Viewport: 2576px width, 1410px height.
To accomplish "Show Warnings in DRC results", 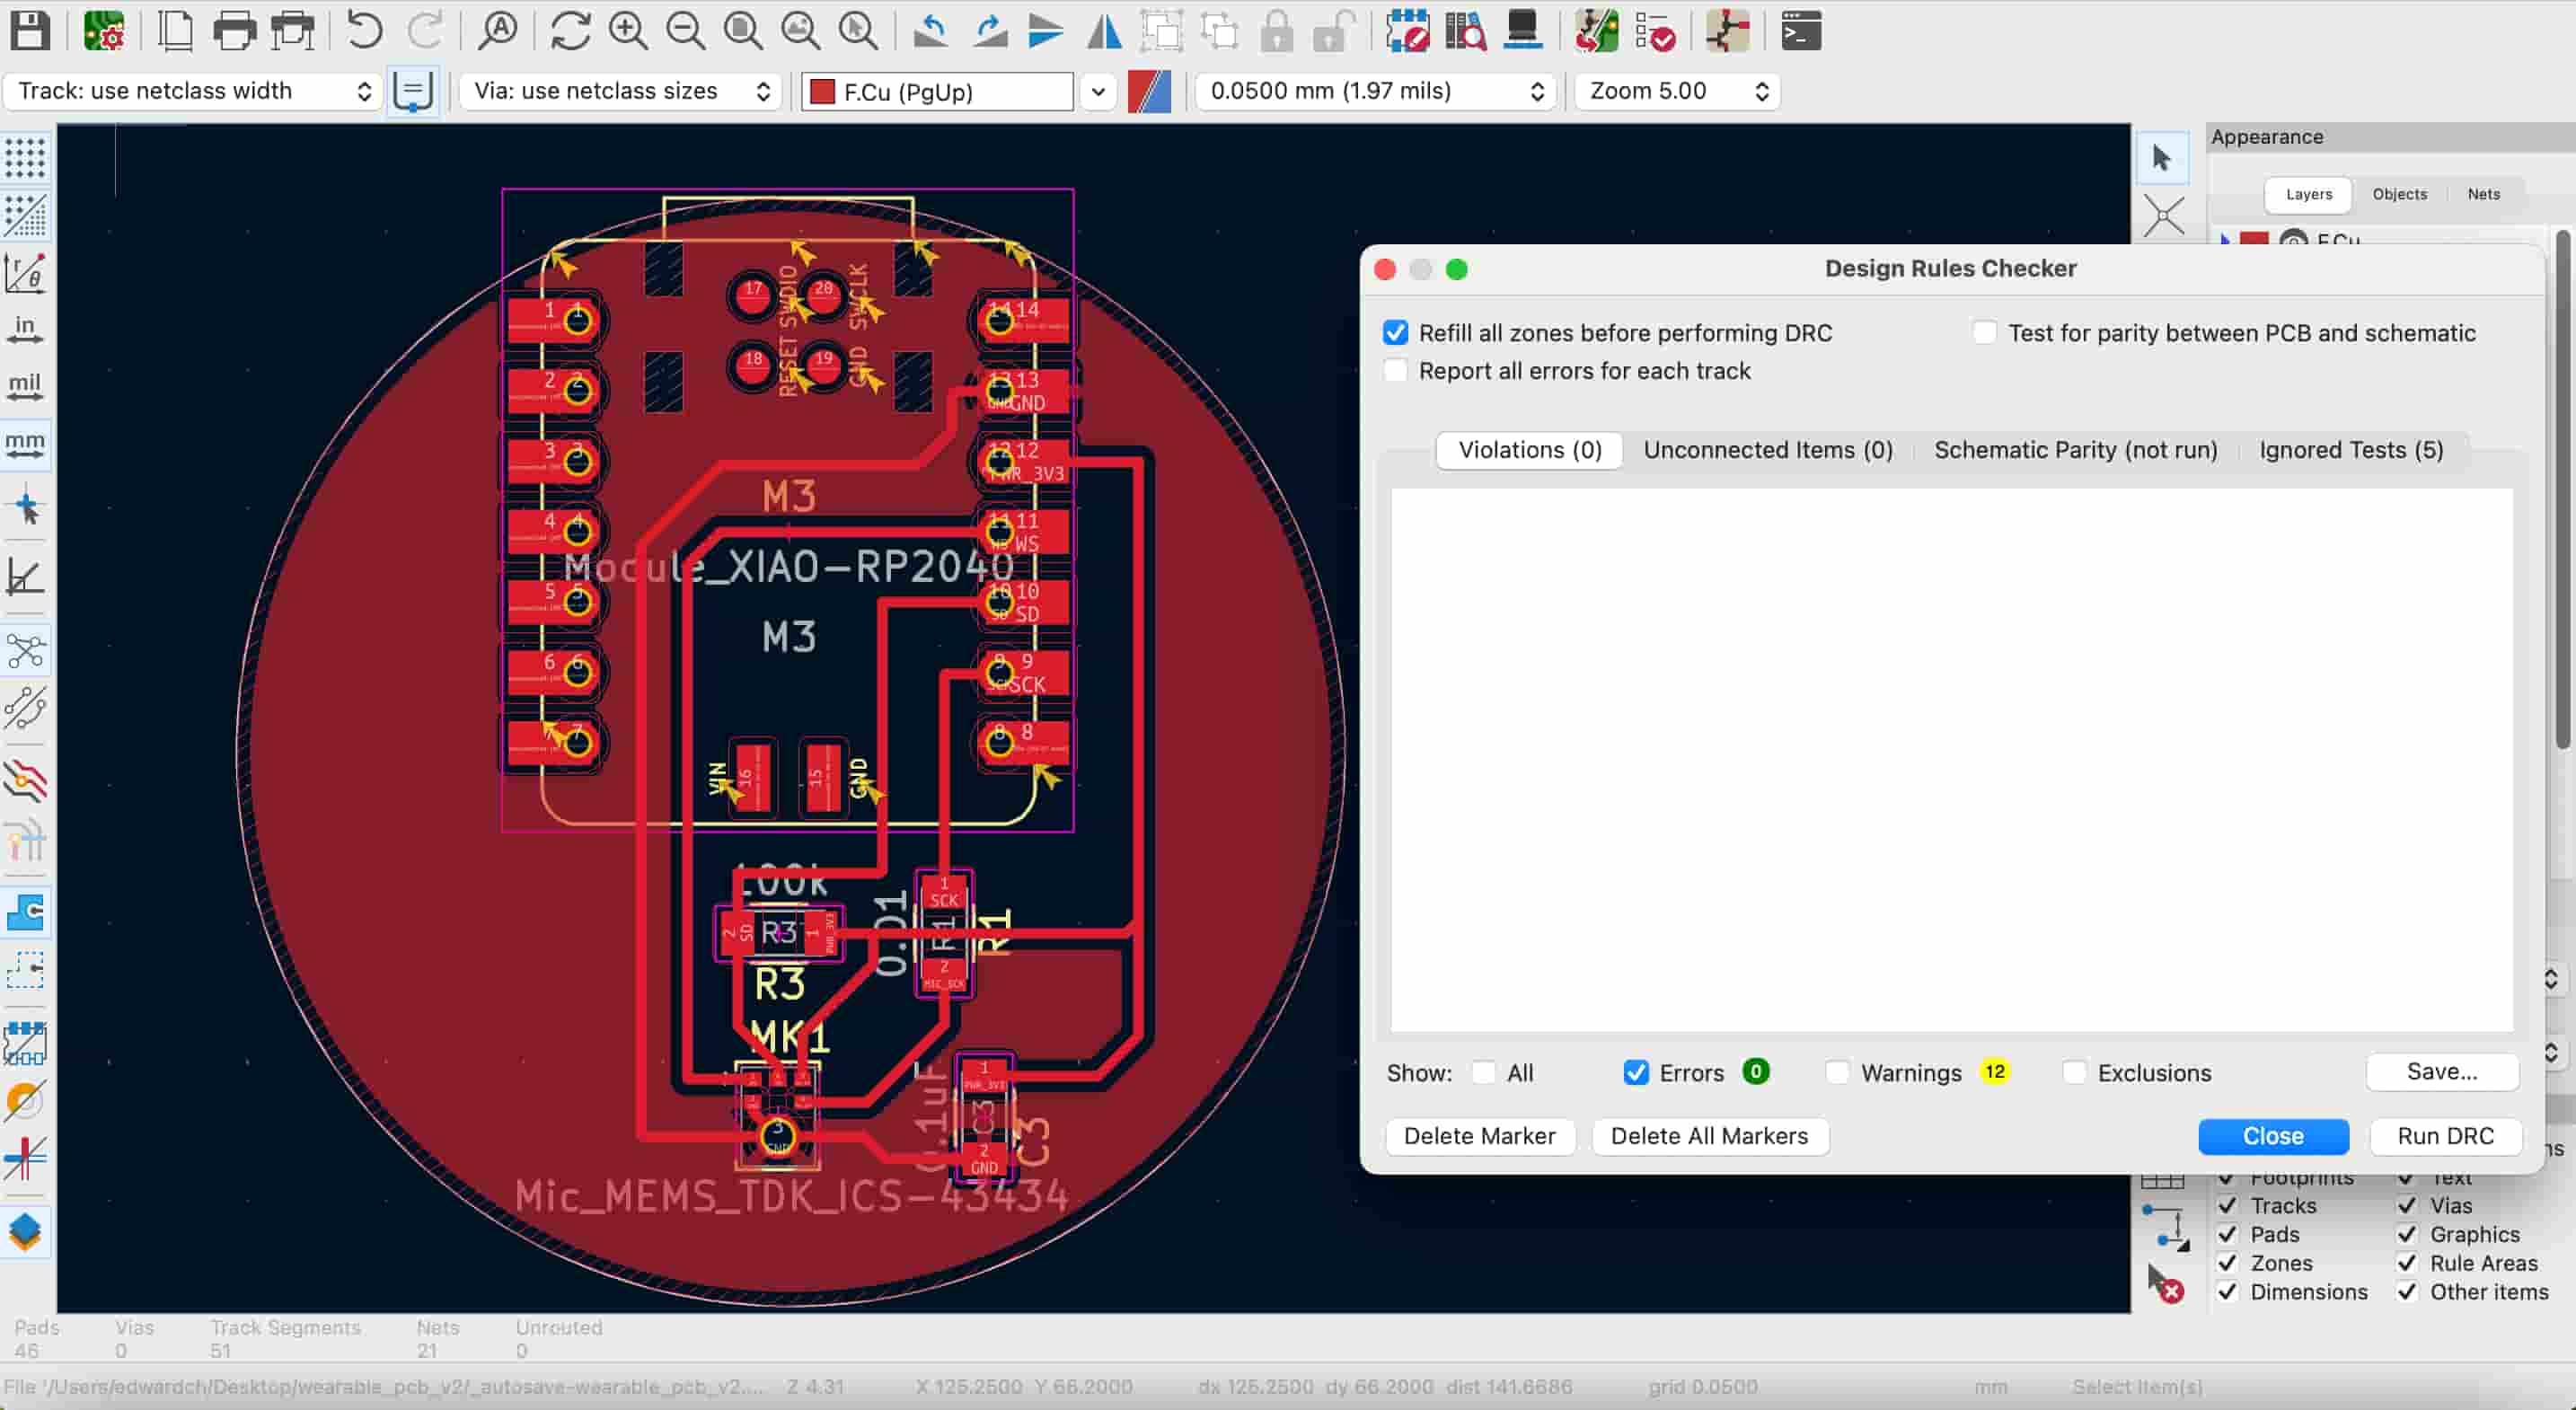I will 1837,1073.
